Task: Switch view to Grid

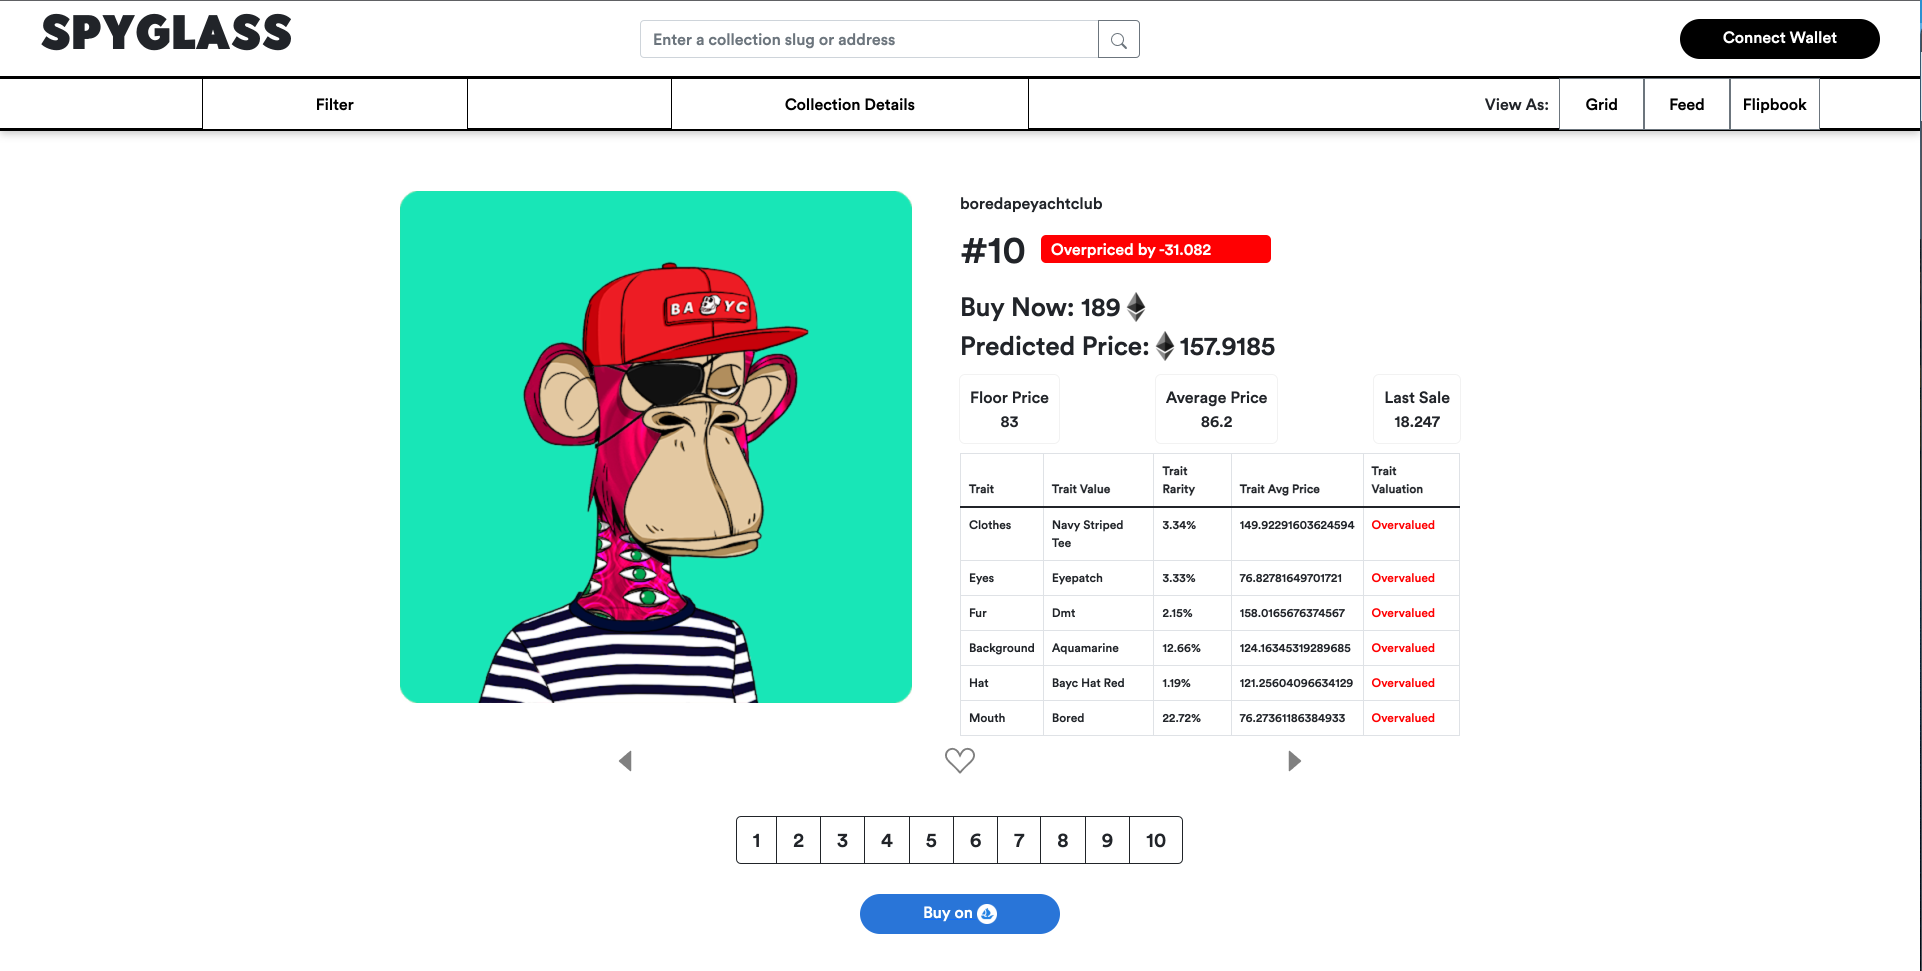Action: click(x=1602, y=104)
